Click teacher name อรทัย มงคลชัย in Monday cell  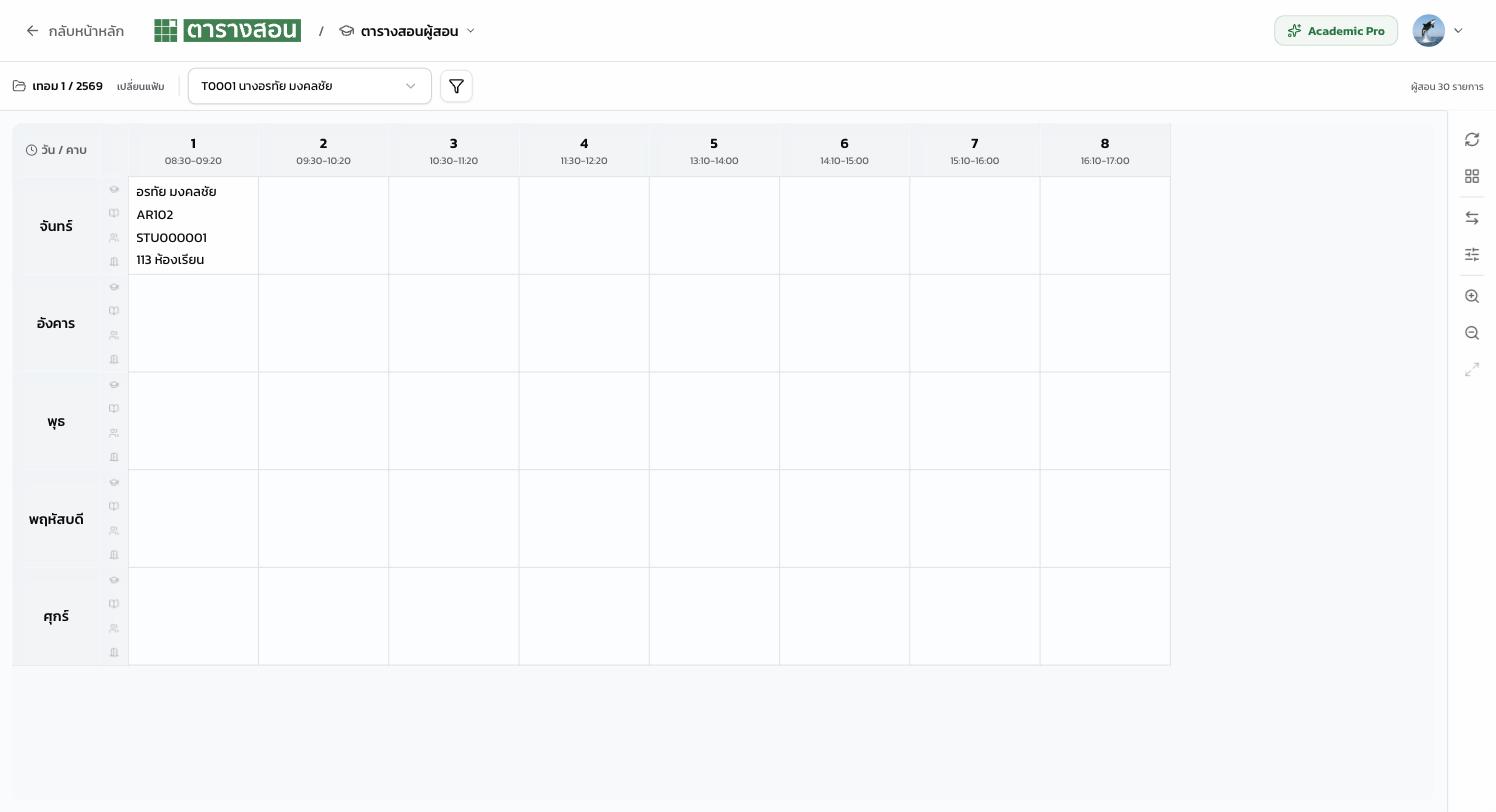click(176, 191)
